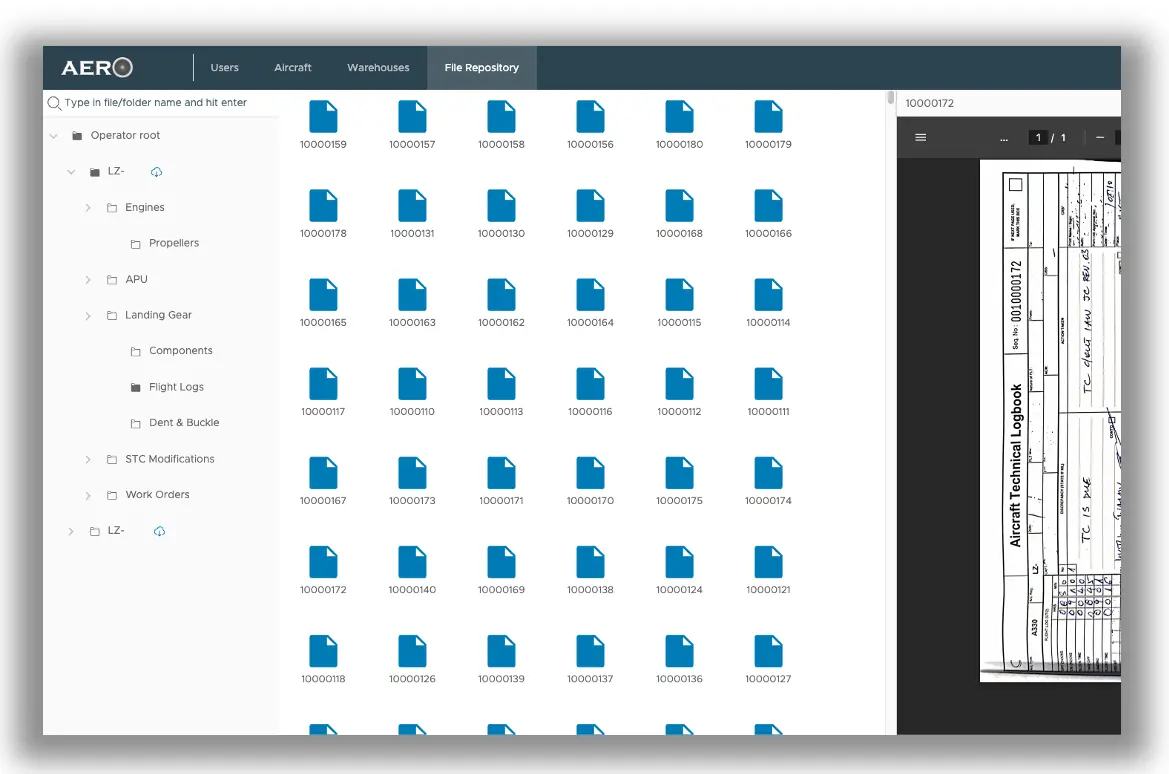Click the PDF zoom out minus button
This screenshot has width=1169, height=774.
[1100, 138]
